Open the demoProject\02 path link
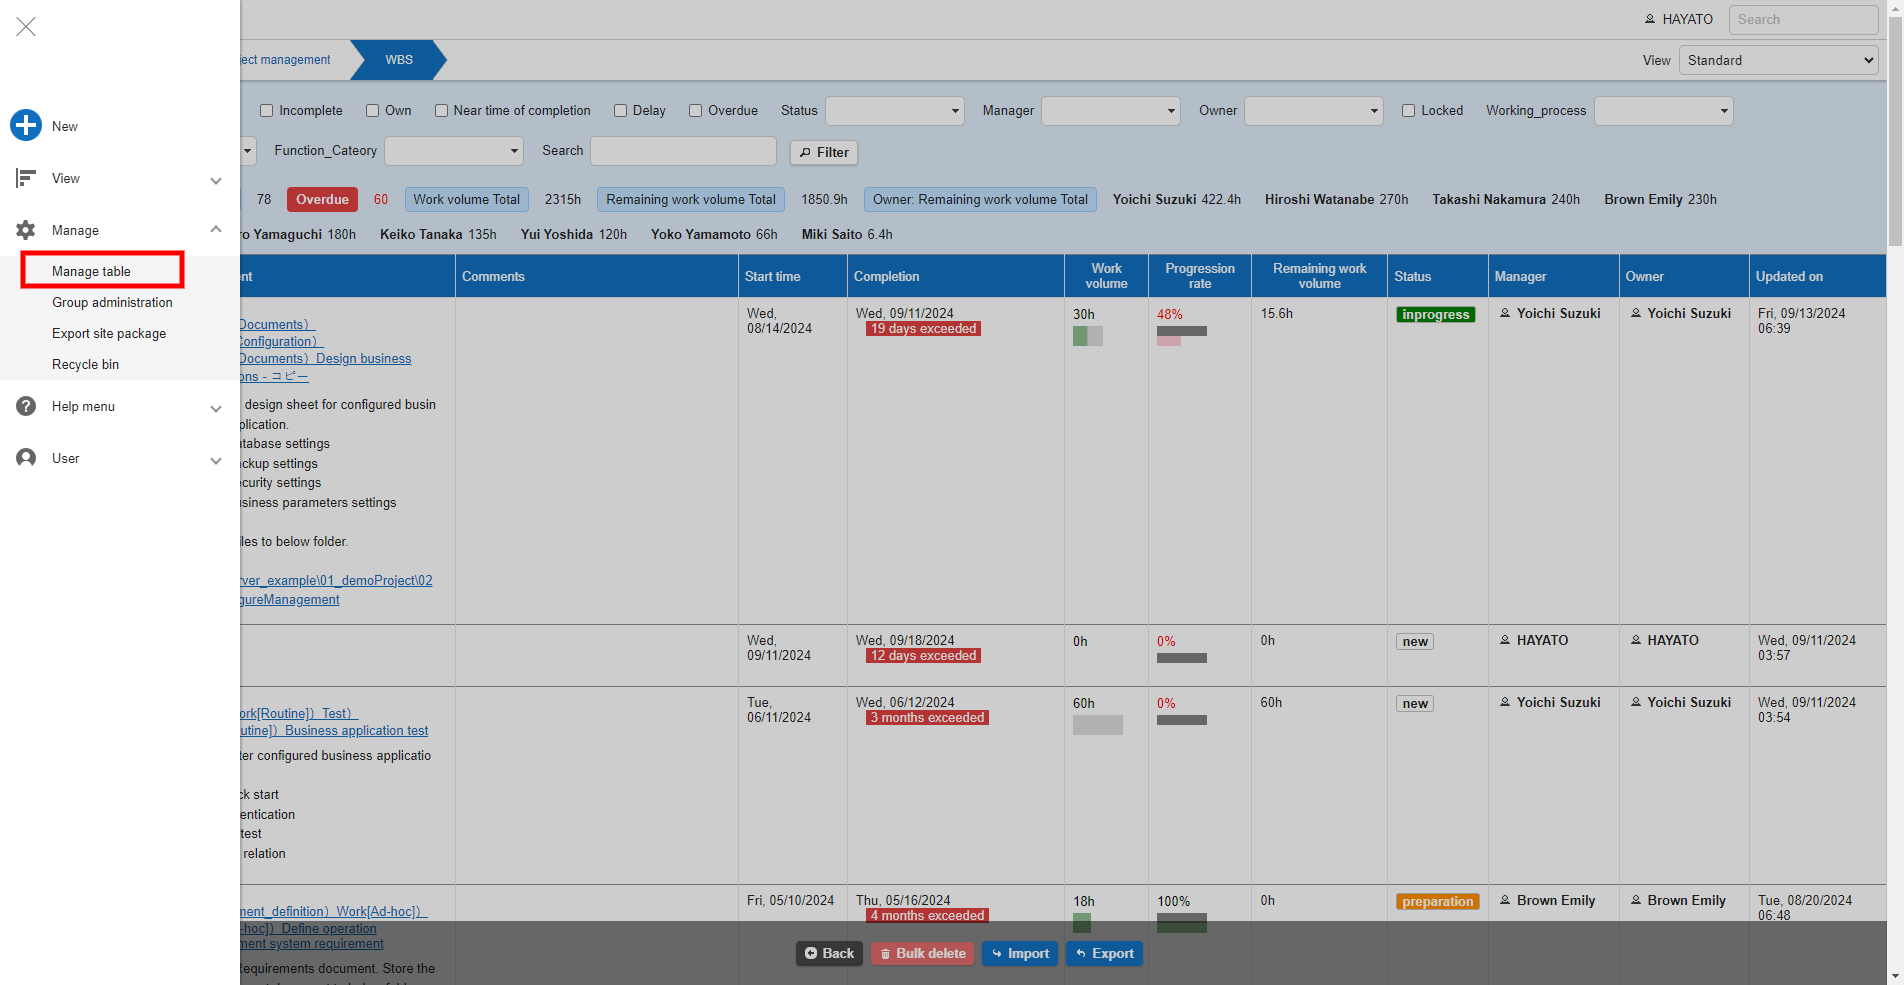Viewport: 1904px width, 985px height. coord(336,581)
